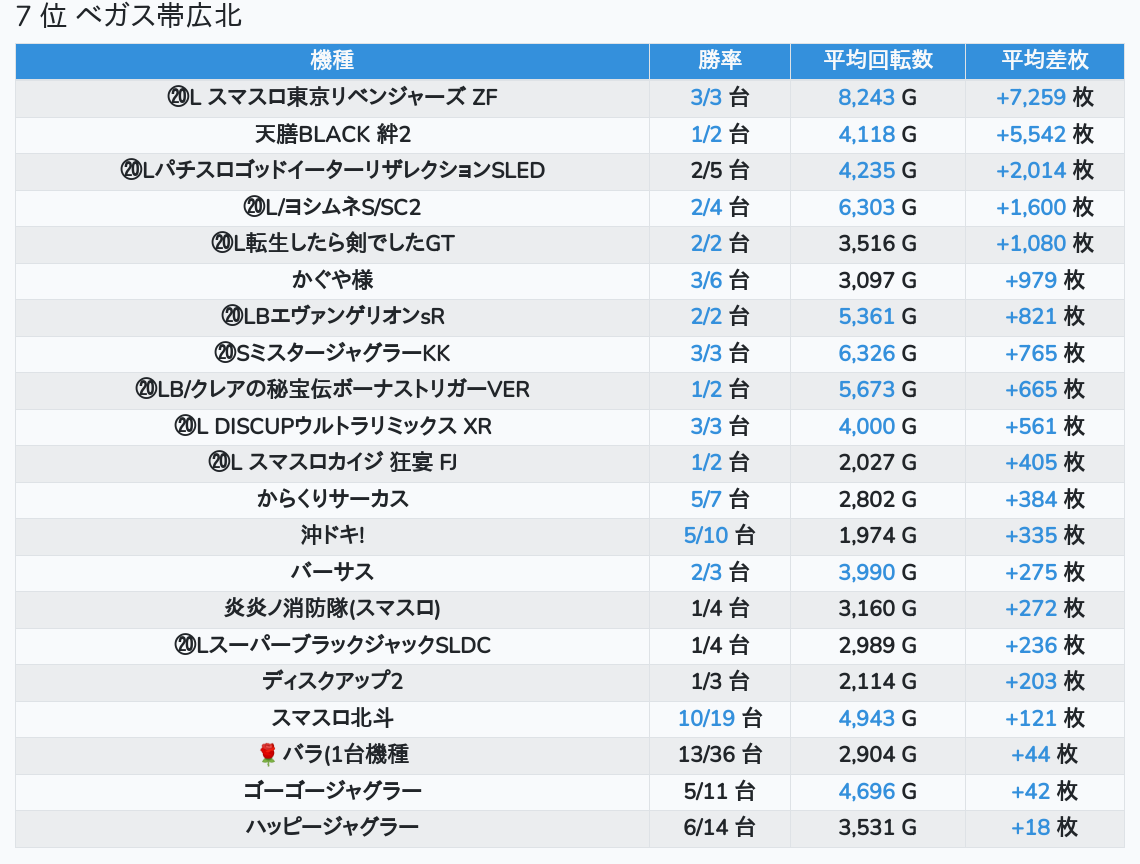Click the 機種 column header
This screenshot has width=1140, height=864.
(332, 60)
